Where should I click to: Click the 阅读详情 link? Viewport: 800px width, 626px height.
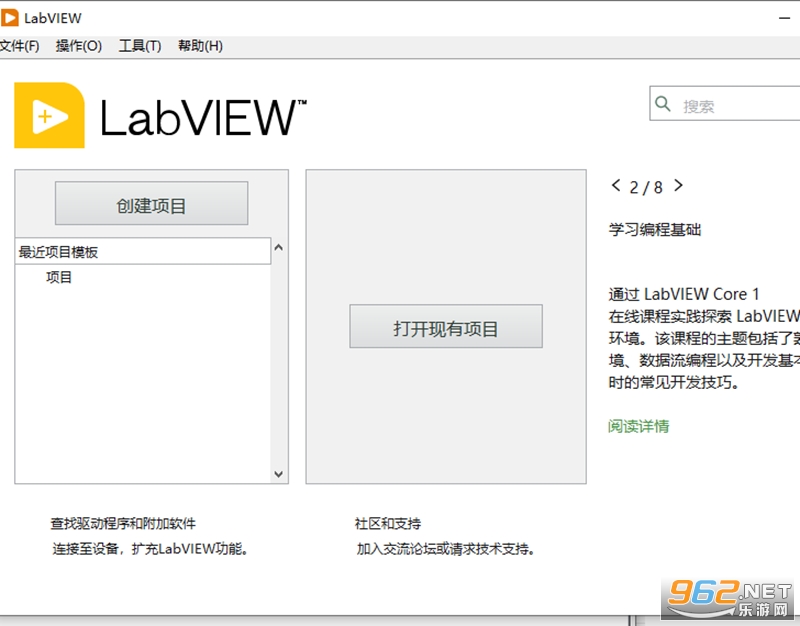point(638,426)
